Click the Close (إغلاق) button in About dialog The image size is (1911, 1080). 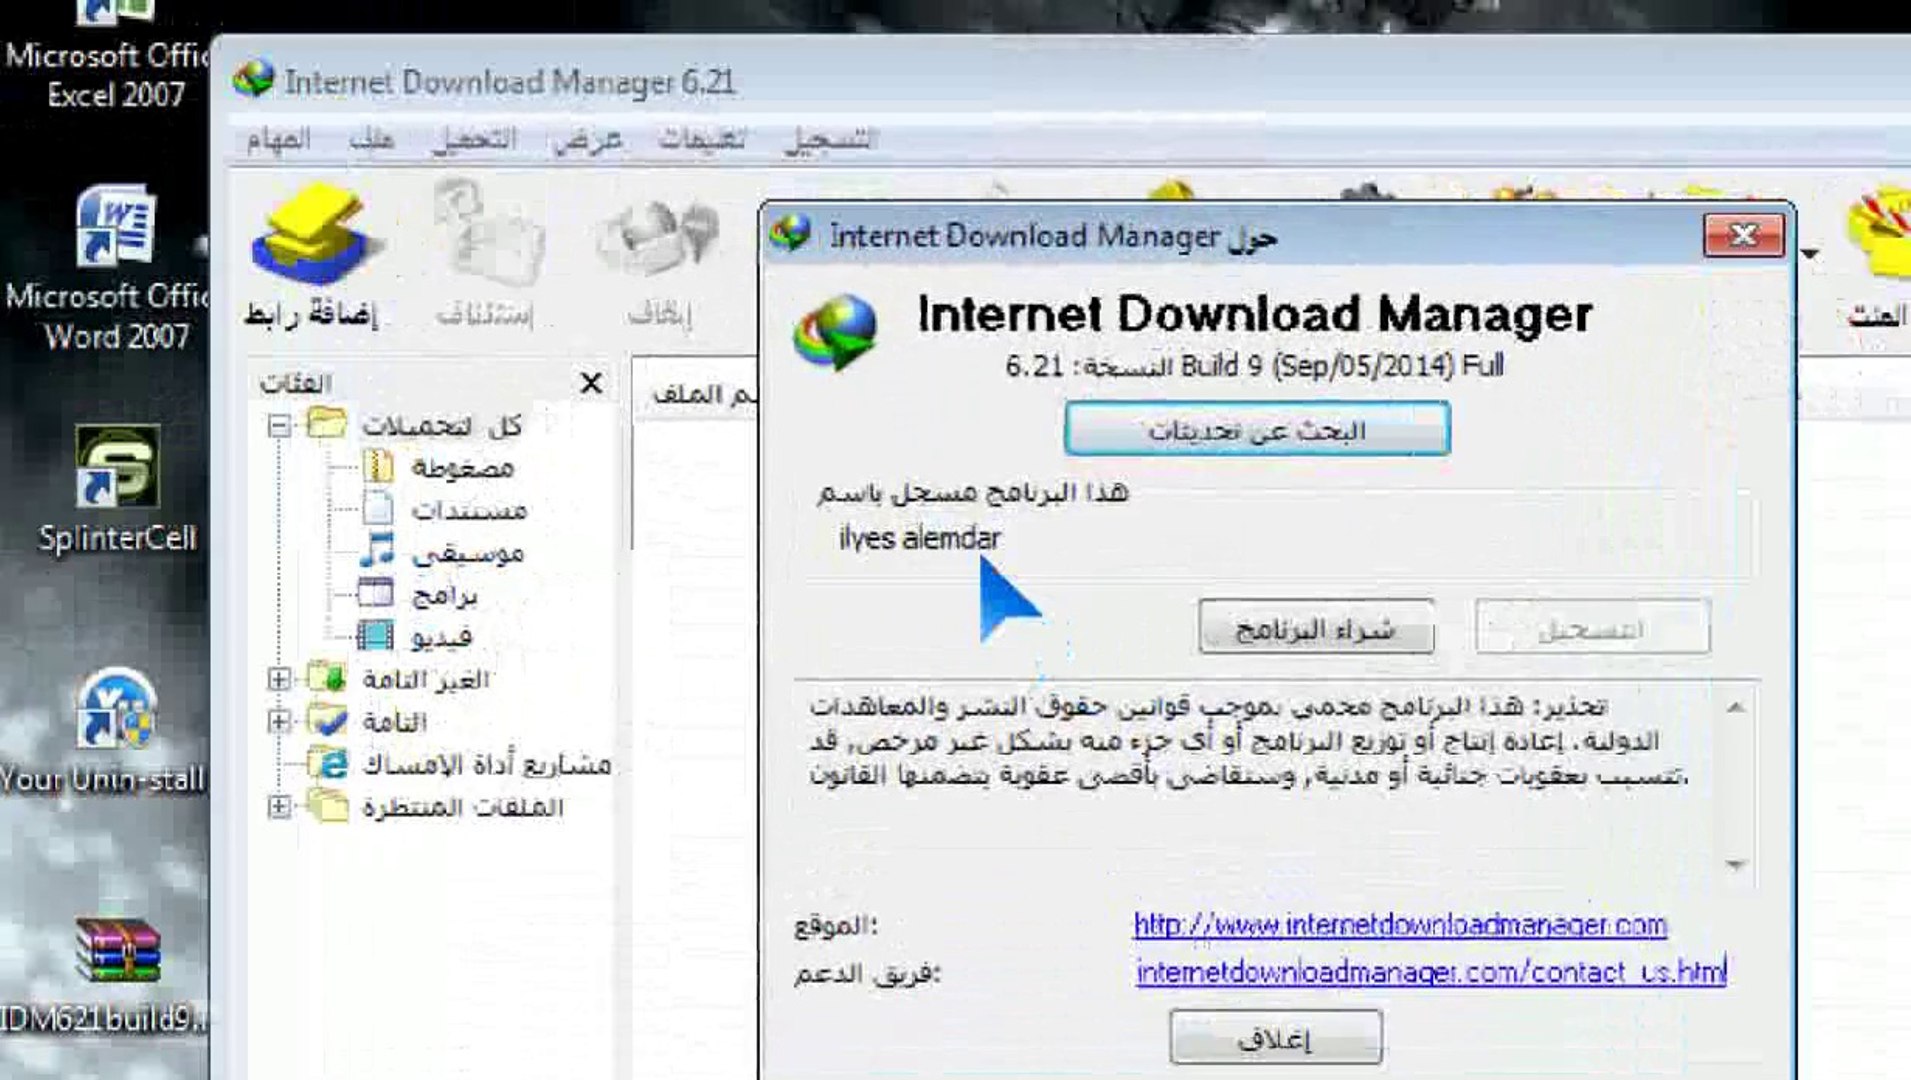(1276, 1037)
